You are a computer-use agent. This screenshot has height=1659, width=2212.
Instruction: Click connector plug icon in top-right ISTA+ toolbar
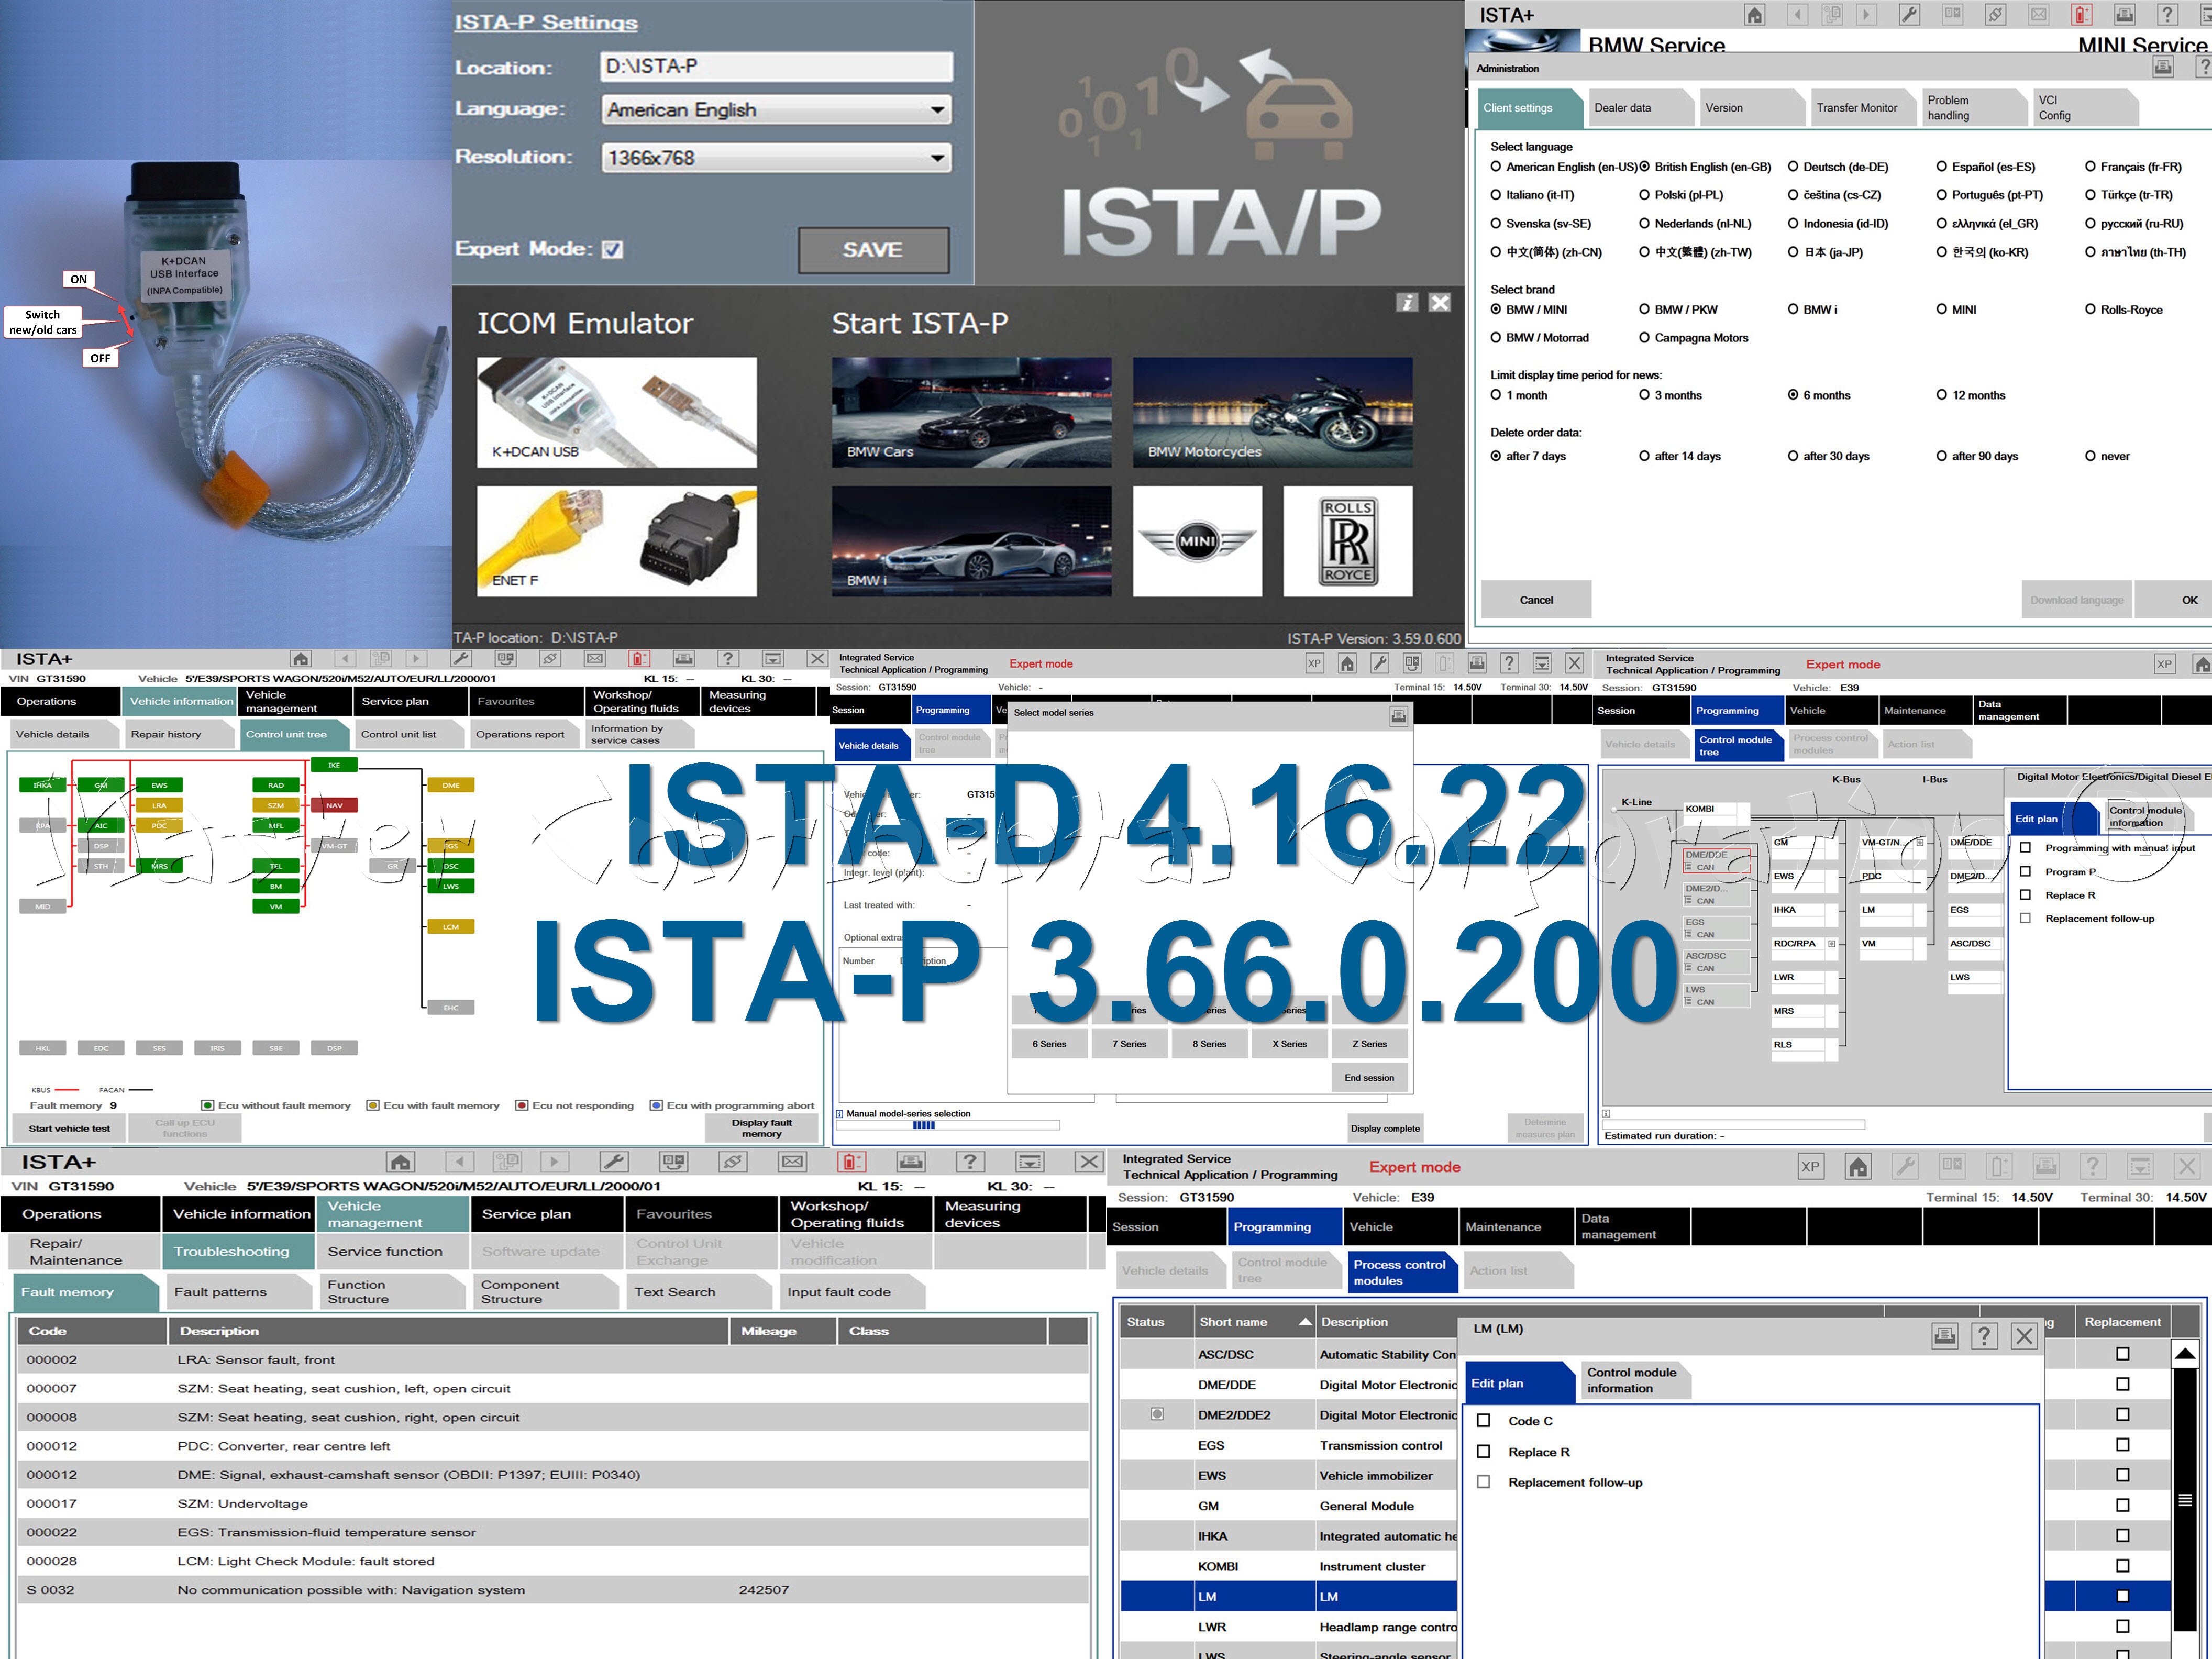[1995, 15]
